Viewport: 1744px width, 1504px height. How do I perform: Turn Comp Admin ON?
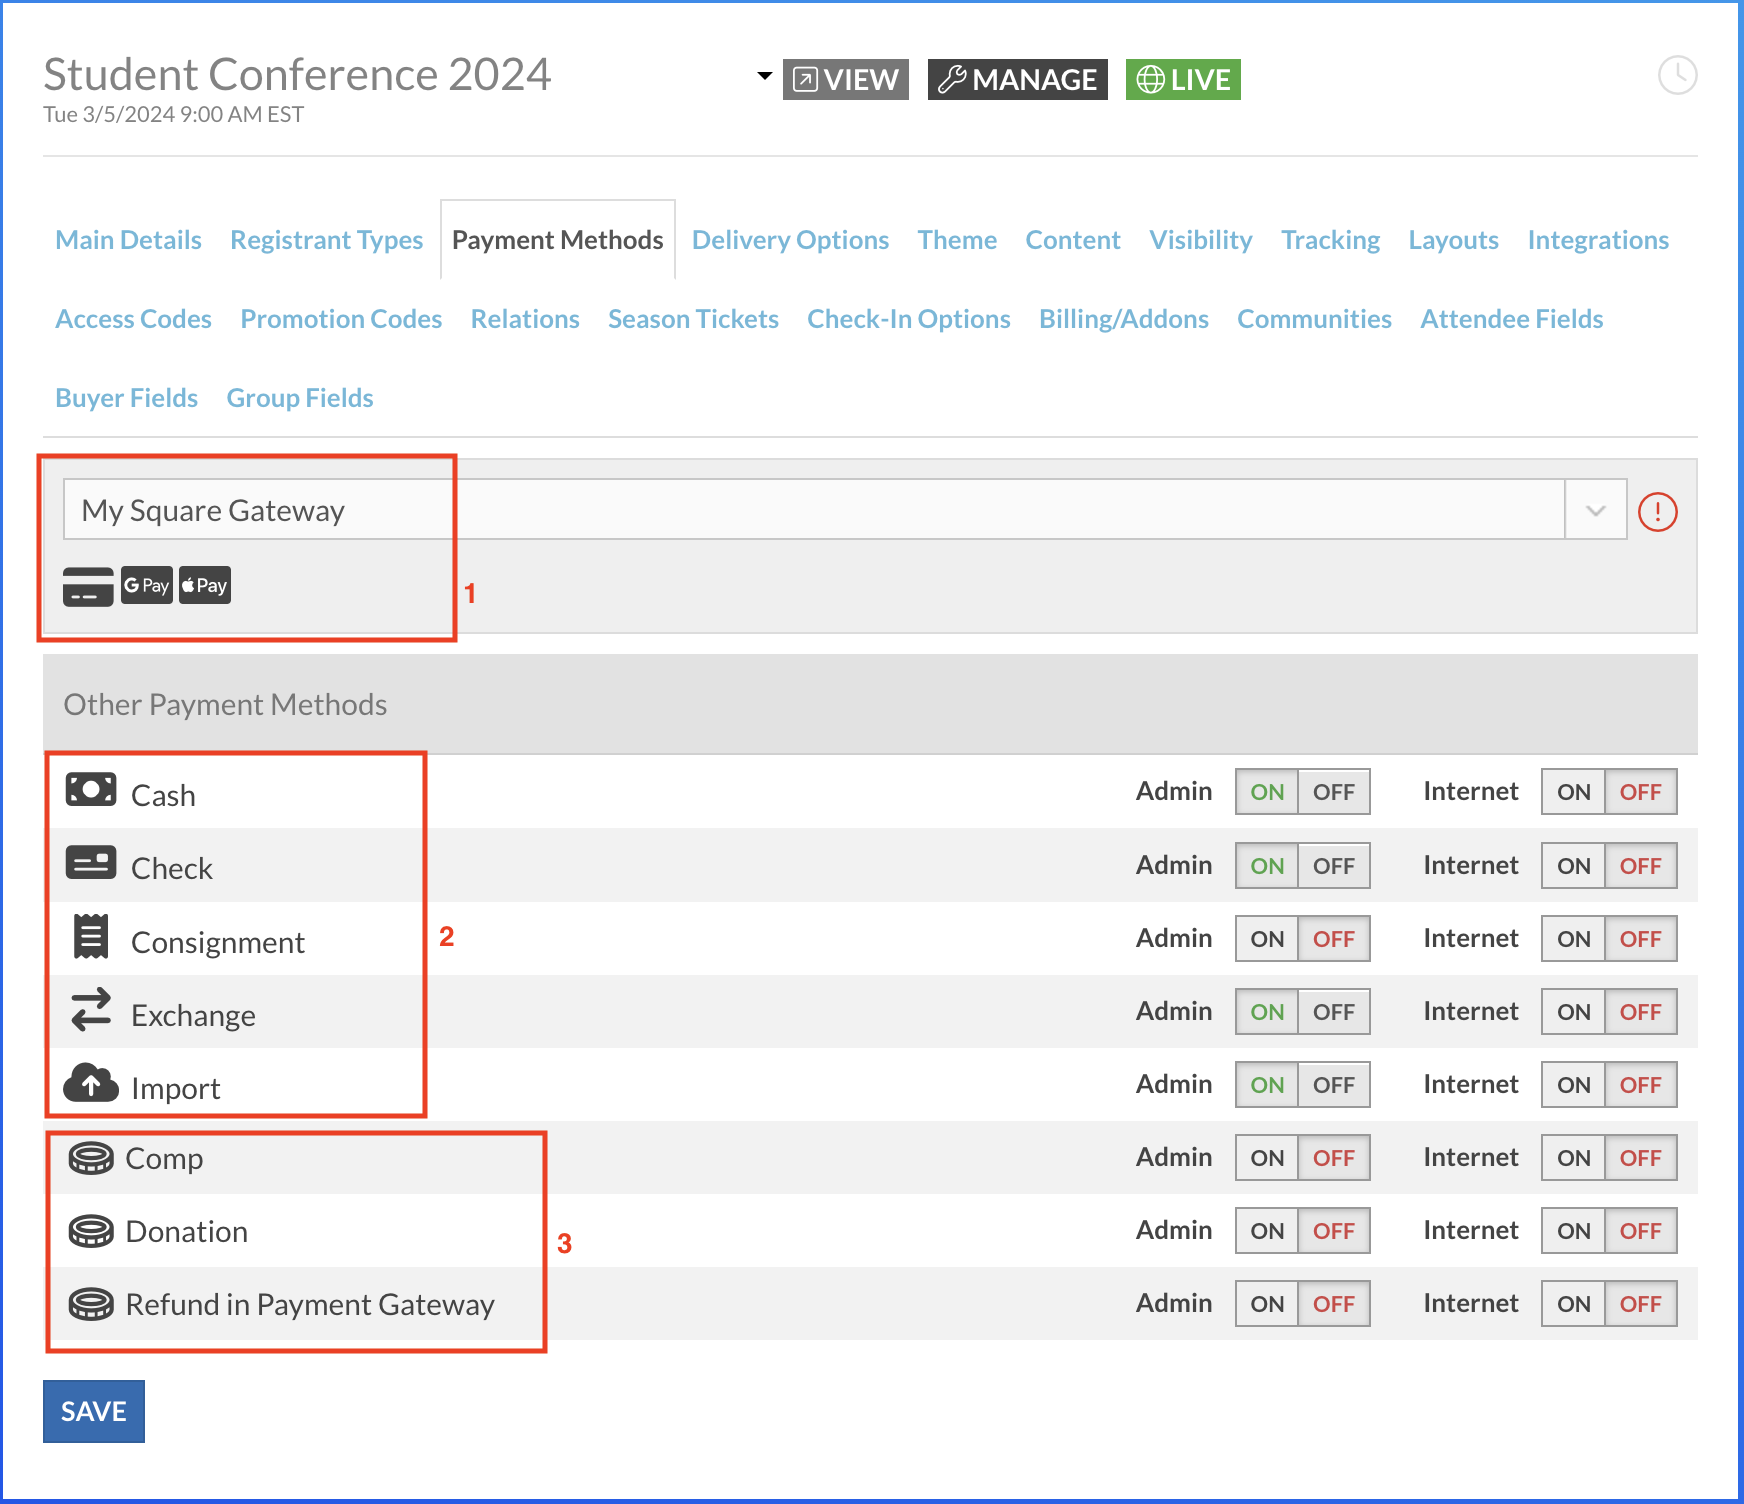click(1267, 1158)
